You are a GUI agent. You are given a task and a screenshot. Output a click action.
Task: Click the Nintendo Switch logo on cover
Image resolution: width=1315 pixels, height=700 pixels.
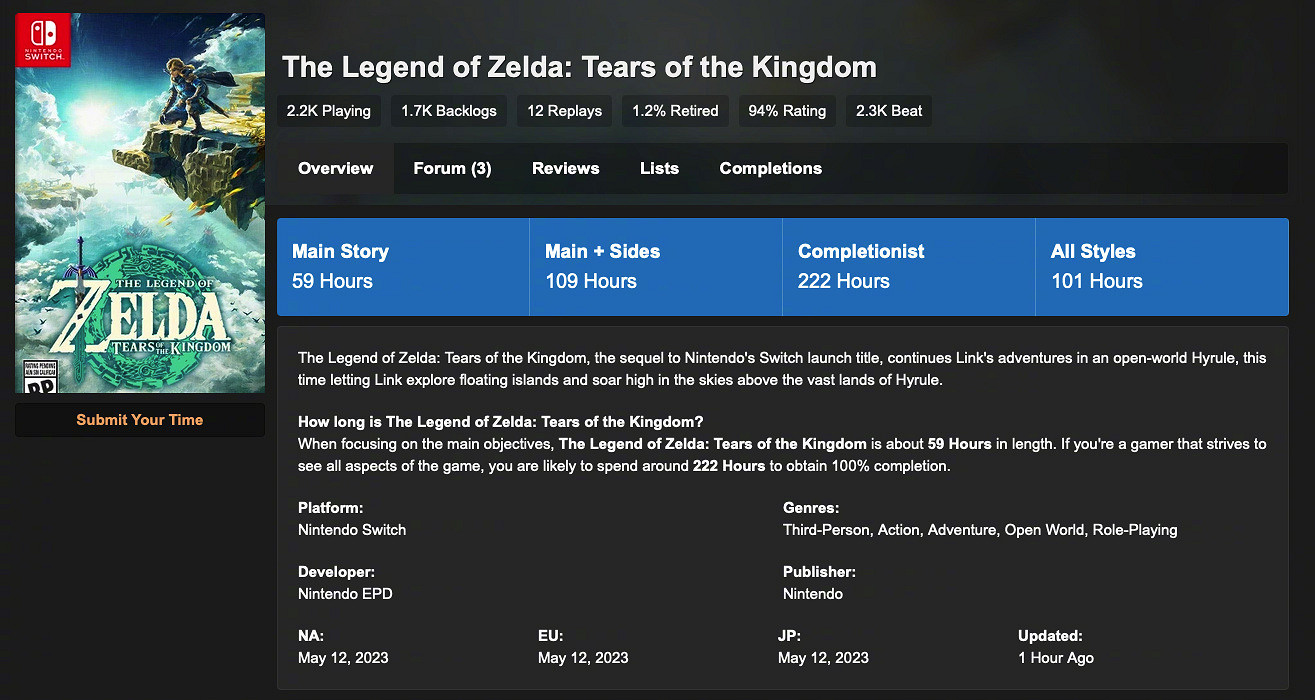coord(43,40)
